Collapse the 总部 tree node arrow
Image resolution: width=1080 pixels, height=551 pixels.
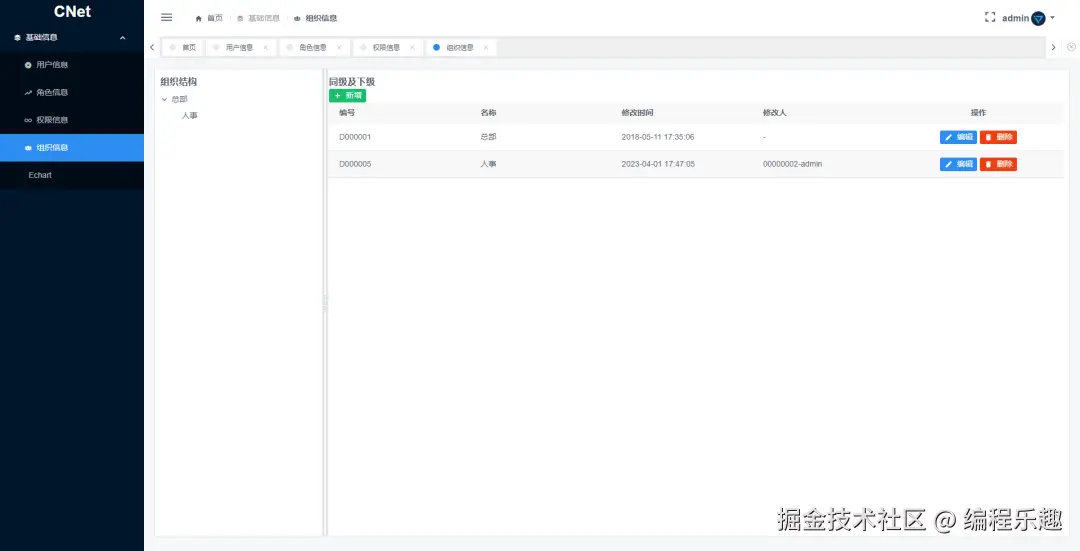point(165,99)
